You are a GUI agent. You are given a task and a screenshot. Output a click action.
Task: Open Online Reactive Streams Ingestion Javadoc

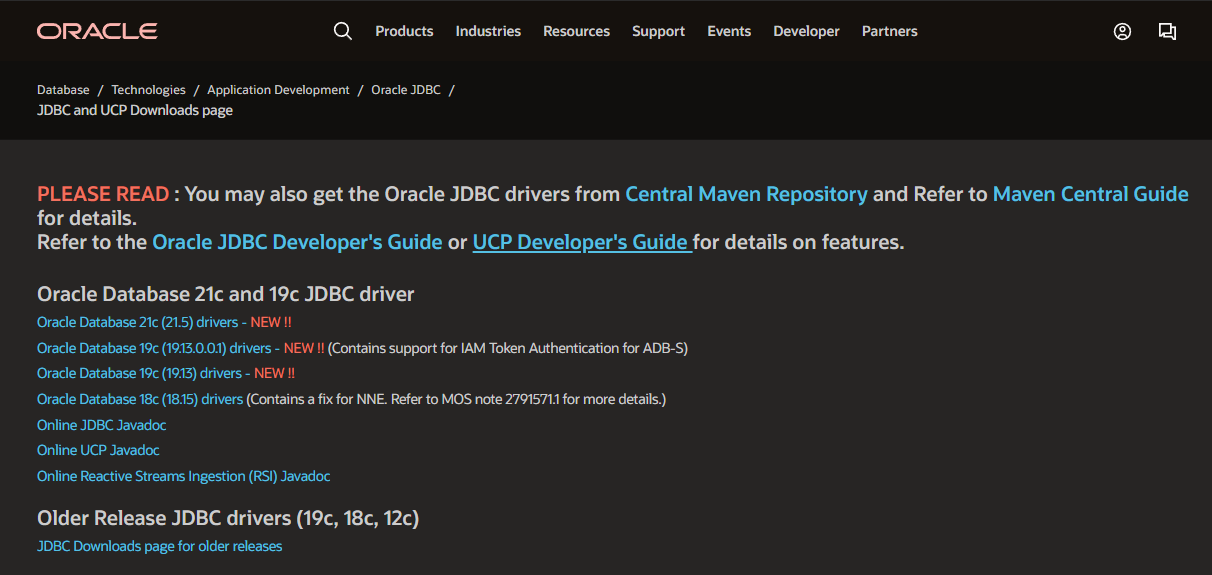[183, 476]
